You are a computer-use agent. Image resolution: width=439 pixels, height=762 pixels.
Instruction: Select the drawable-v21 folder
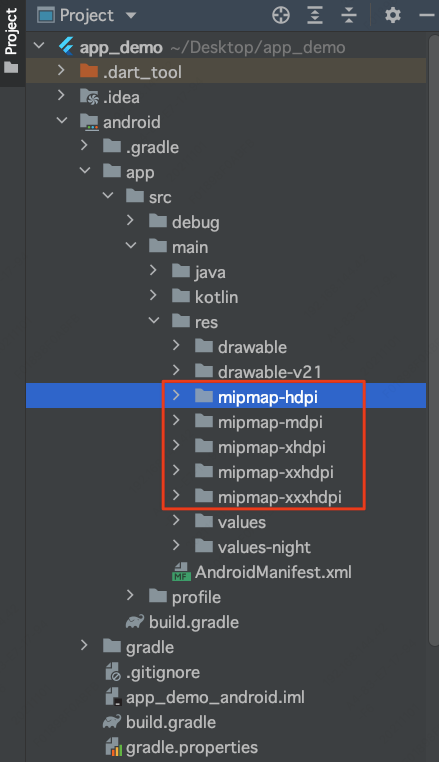point(258,372)
